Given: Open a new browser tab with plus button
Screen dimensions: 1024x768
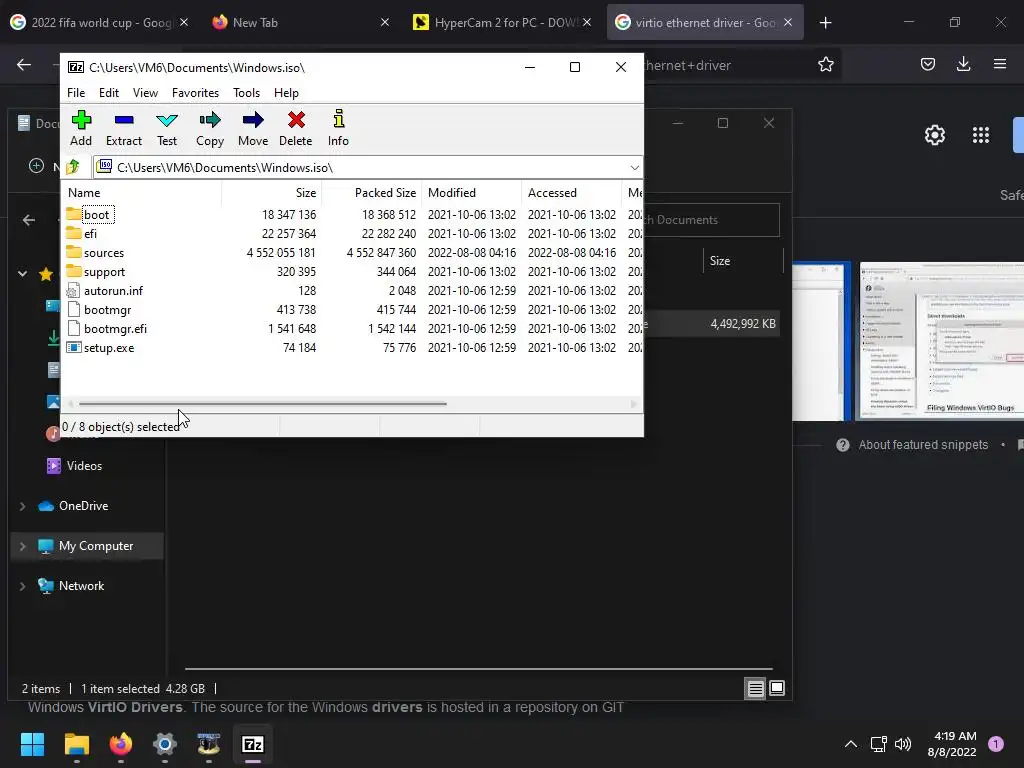Looking at the screenshot, I should (x=825, y=23).
